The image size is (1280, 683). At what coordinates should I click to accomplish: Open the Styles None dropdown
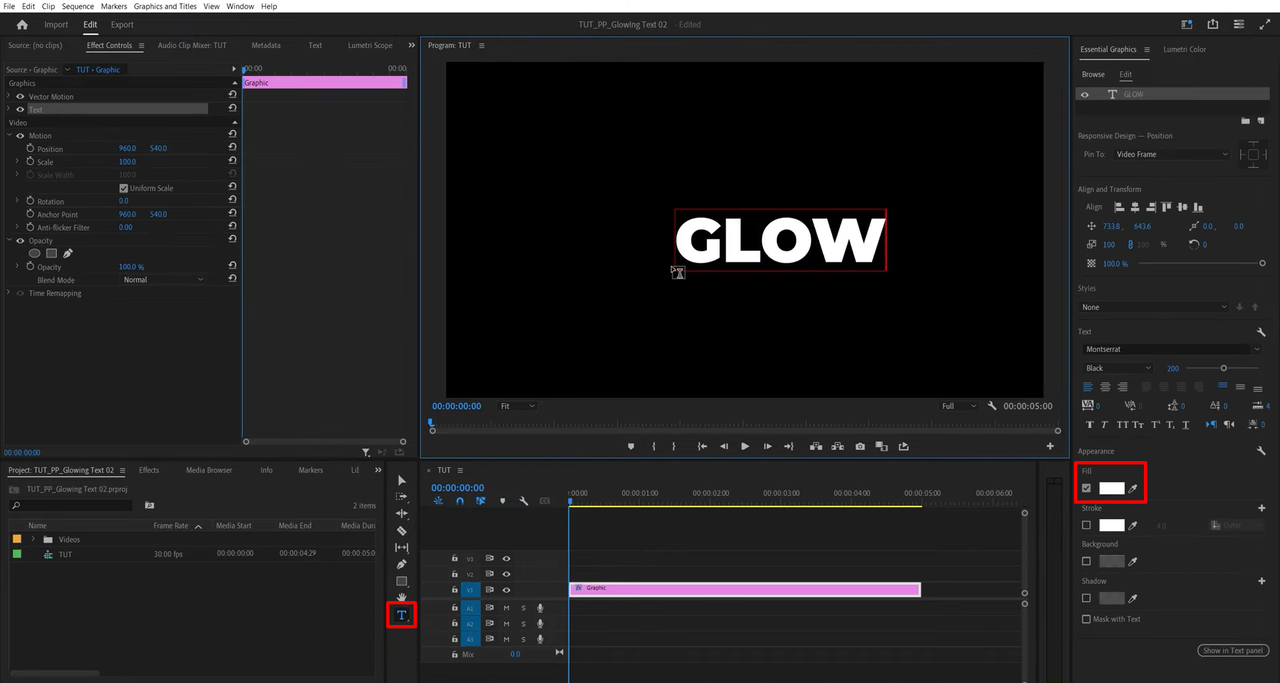click(1154, 307)
